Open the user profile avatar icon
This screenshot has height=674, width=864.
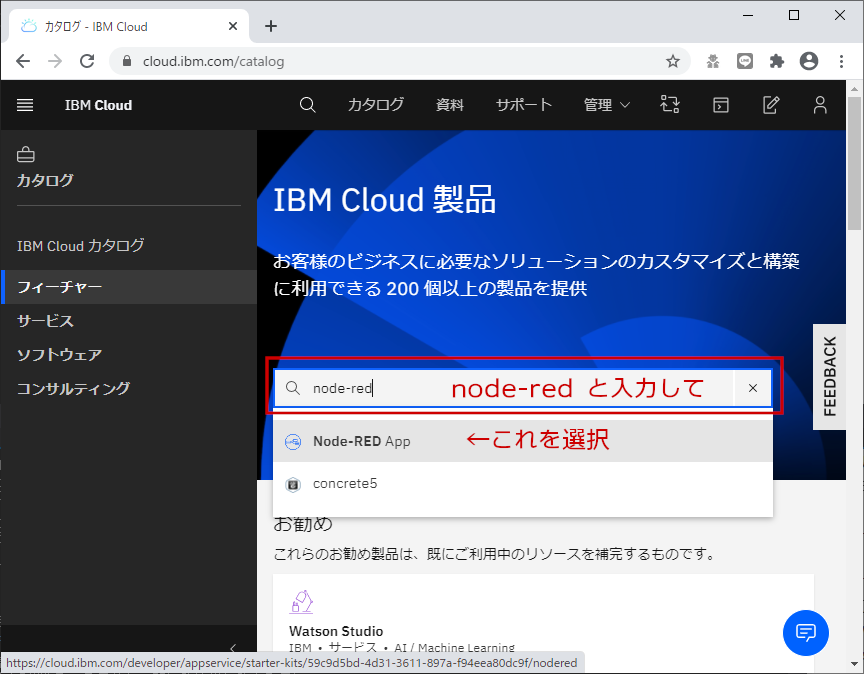820,105
